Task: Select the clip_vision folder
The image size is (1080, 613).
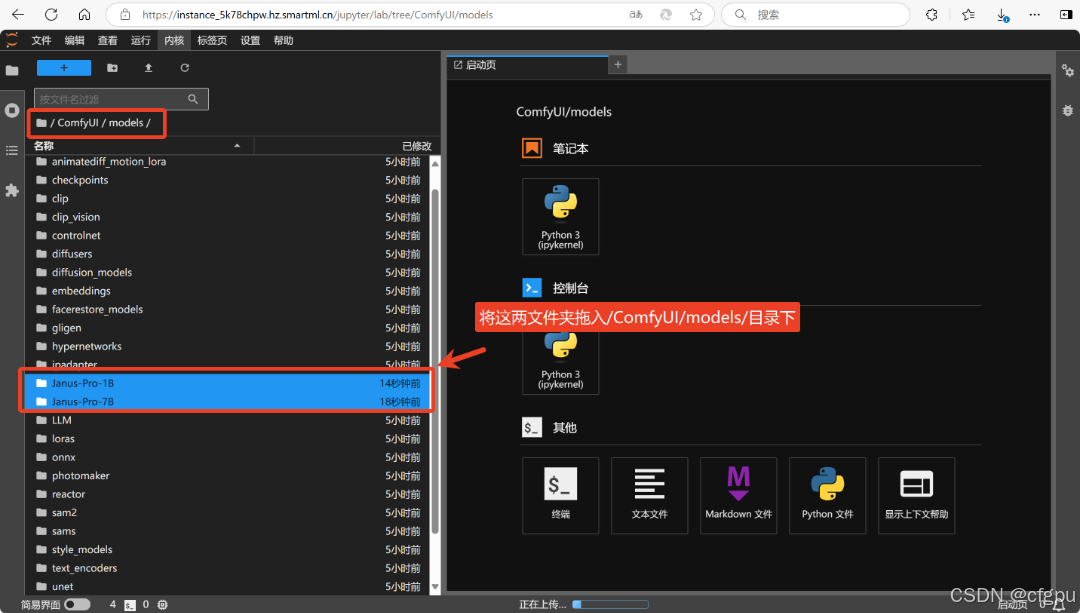Action: coord(227,217)
